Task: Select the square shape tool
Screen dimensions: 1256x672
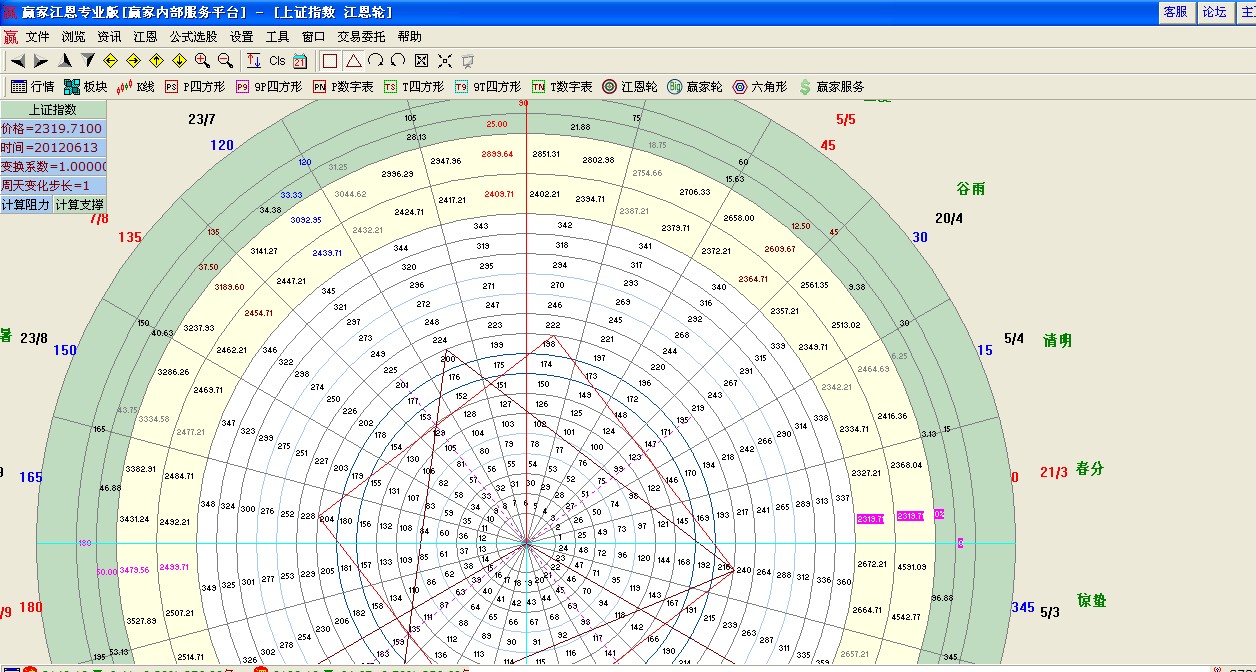Action: point(330,61)
